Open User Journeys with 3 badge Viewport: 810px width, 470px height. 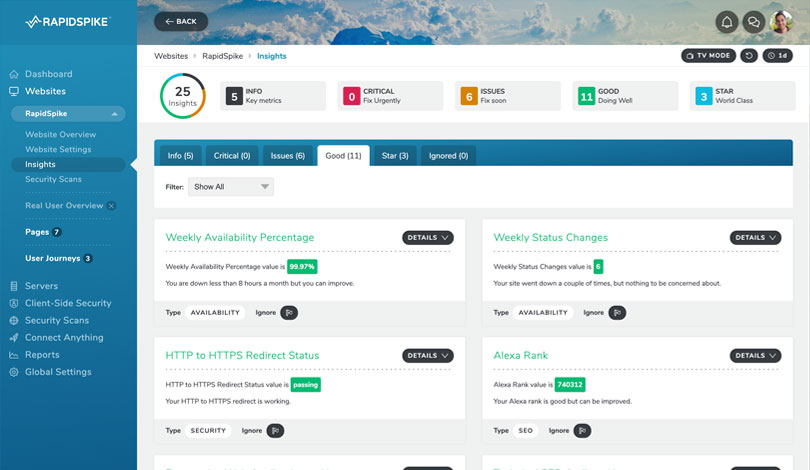coord(58,258)
